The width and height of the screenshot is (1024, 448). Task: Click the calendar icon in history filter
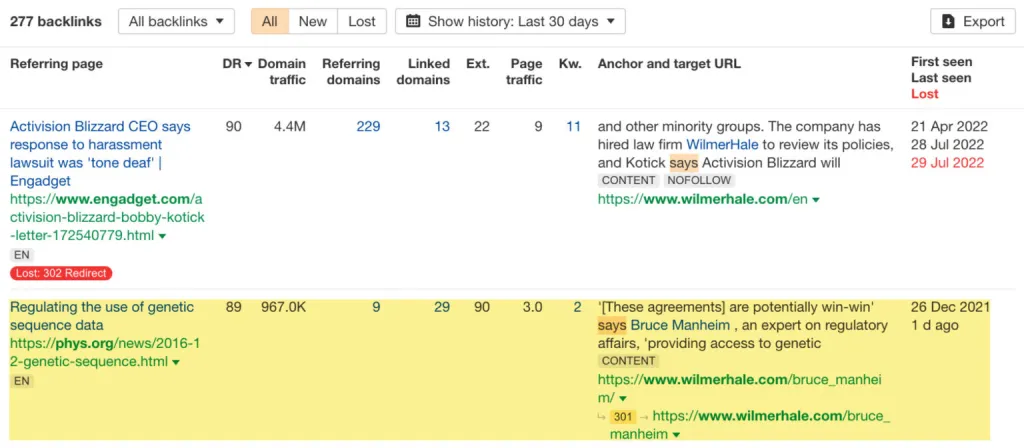coord(413,21)
